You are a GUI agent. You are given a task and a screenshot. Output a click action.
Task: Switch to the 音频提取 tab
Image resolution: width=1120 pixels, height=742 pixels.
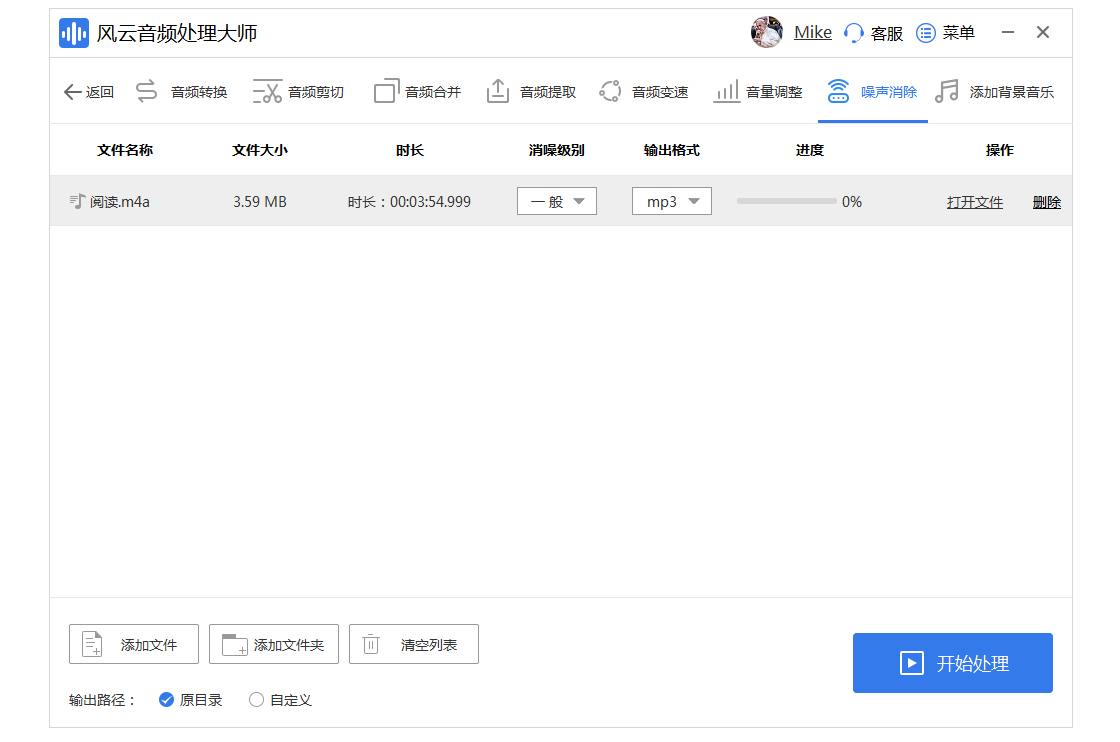tap(548, 92)
